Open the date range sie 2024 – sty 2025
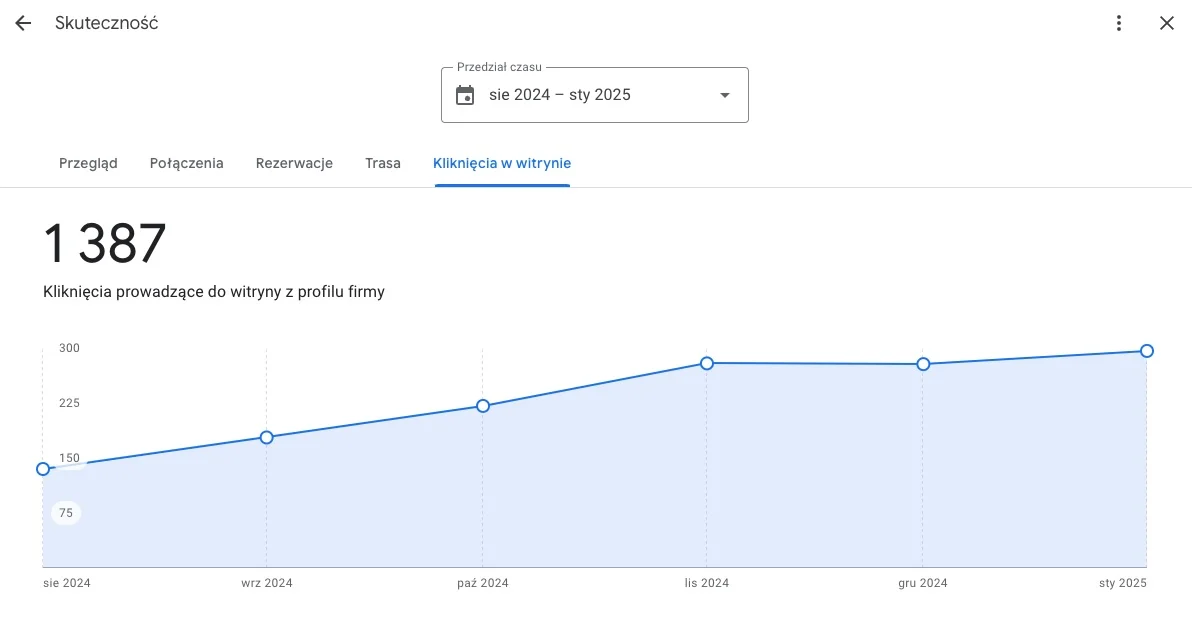The width and height of the screenshot is (1192, 629). tap(560, 95)
